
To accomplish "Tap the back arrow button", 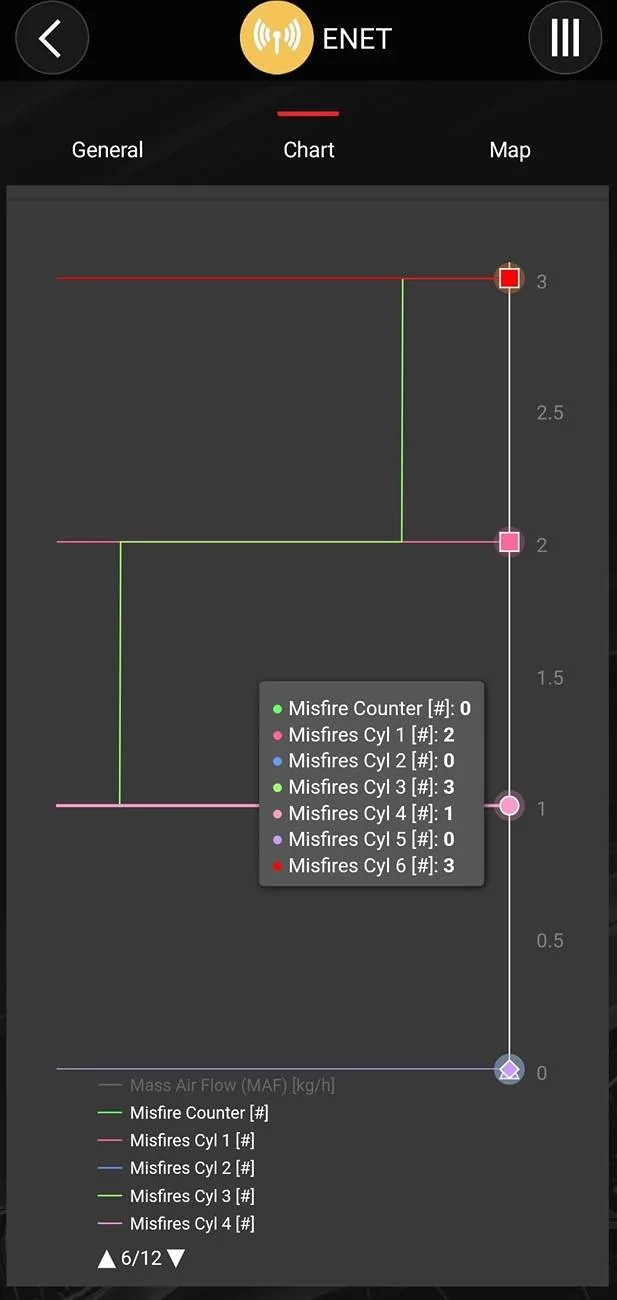I will click(52, 38).
